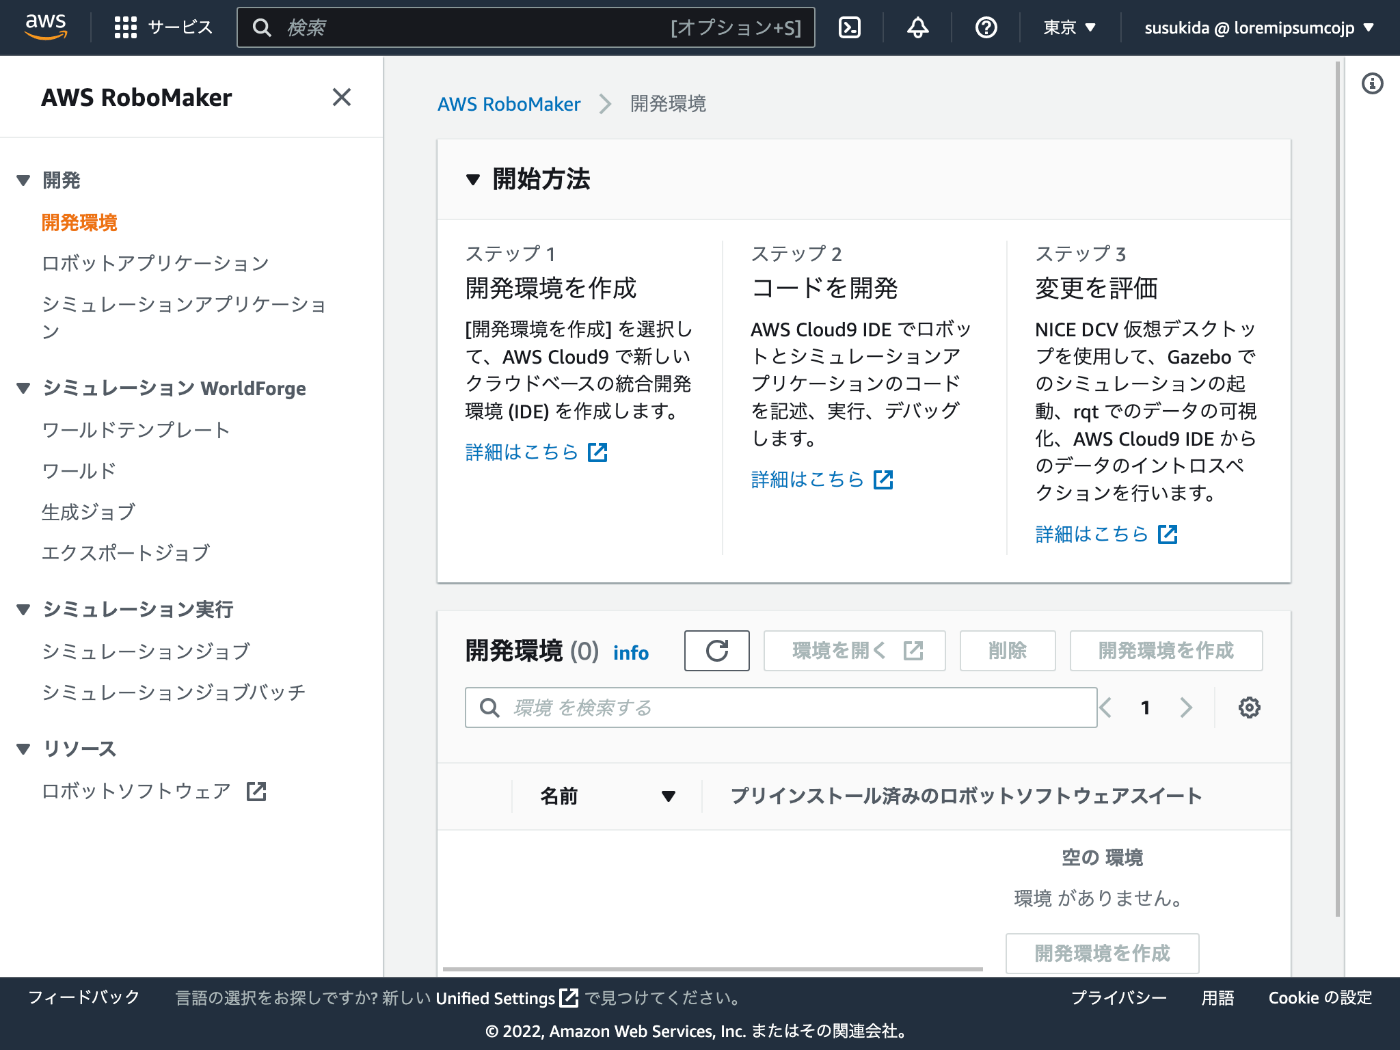Focus the top 検索 search box
Screen dimensions: 1400x1050
526,28
